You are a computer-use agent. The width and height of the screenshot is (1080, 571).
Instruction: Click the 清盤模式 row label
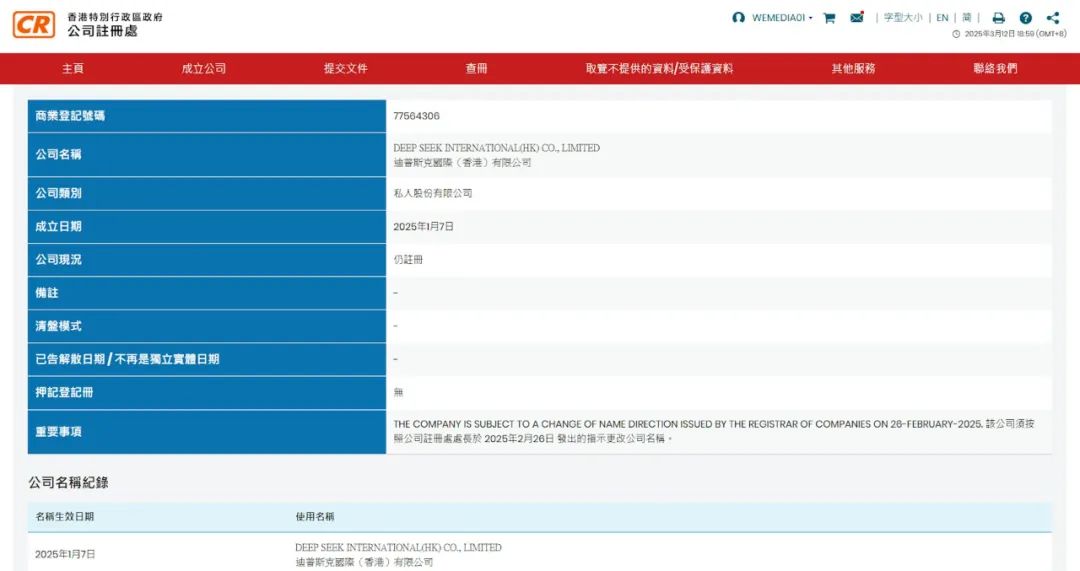(59, 325)
